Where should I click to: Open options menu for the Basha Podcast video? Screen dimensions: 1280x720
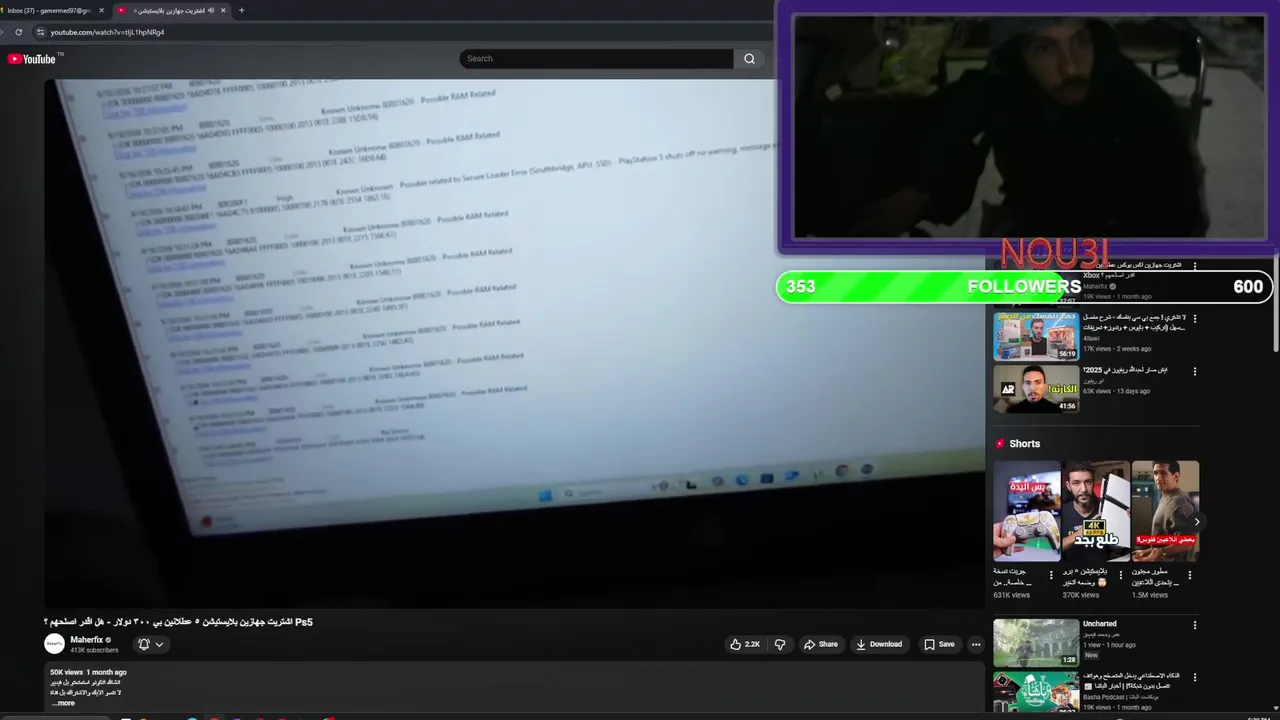point(1194,677)
